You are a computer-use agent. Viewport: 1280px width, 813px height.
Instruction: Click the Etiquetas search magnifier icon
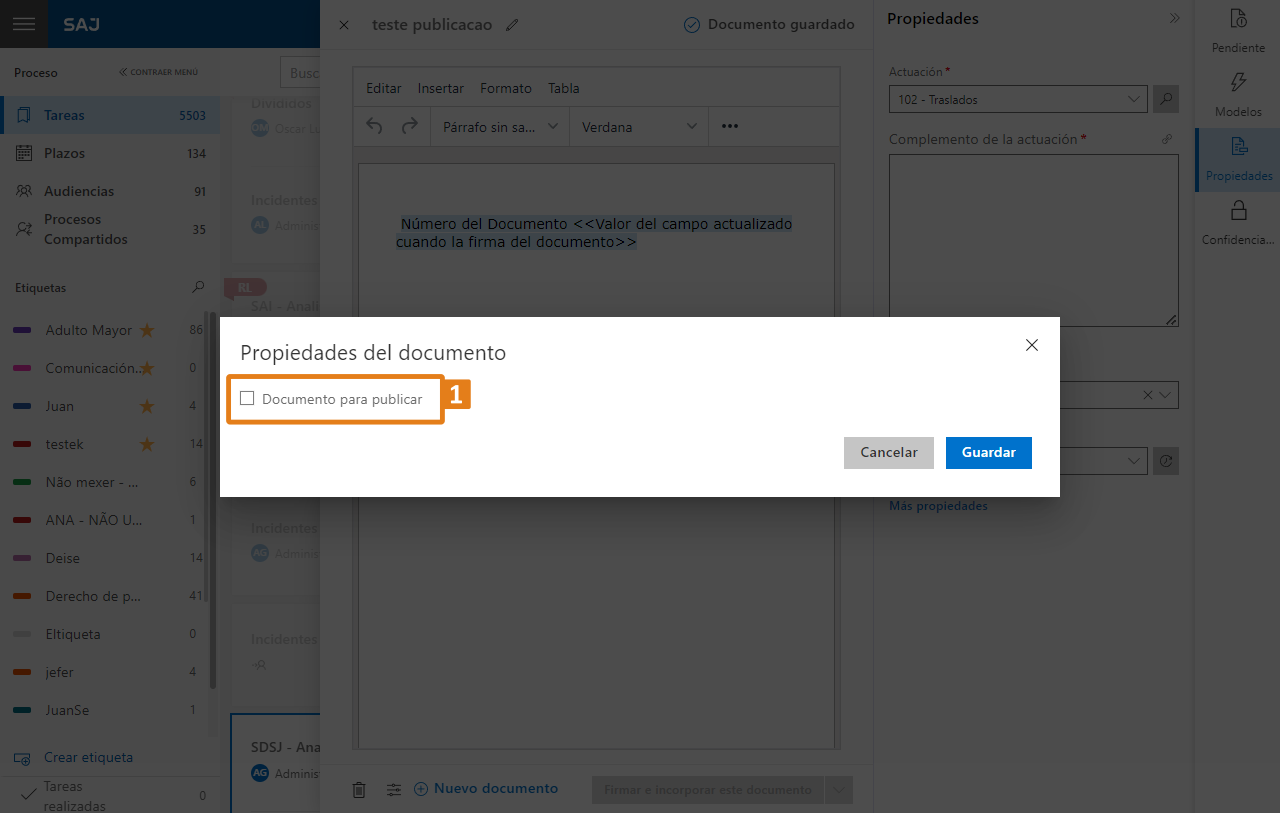(x=198, y=287)
